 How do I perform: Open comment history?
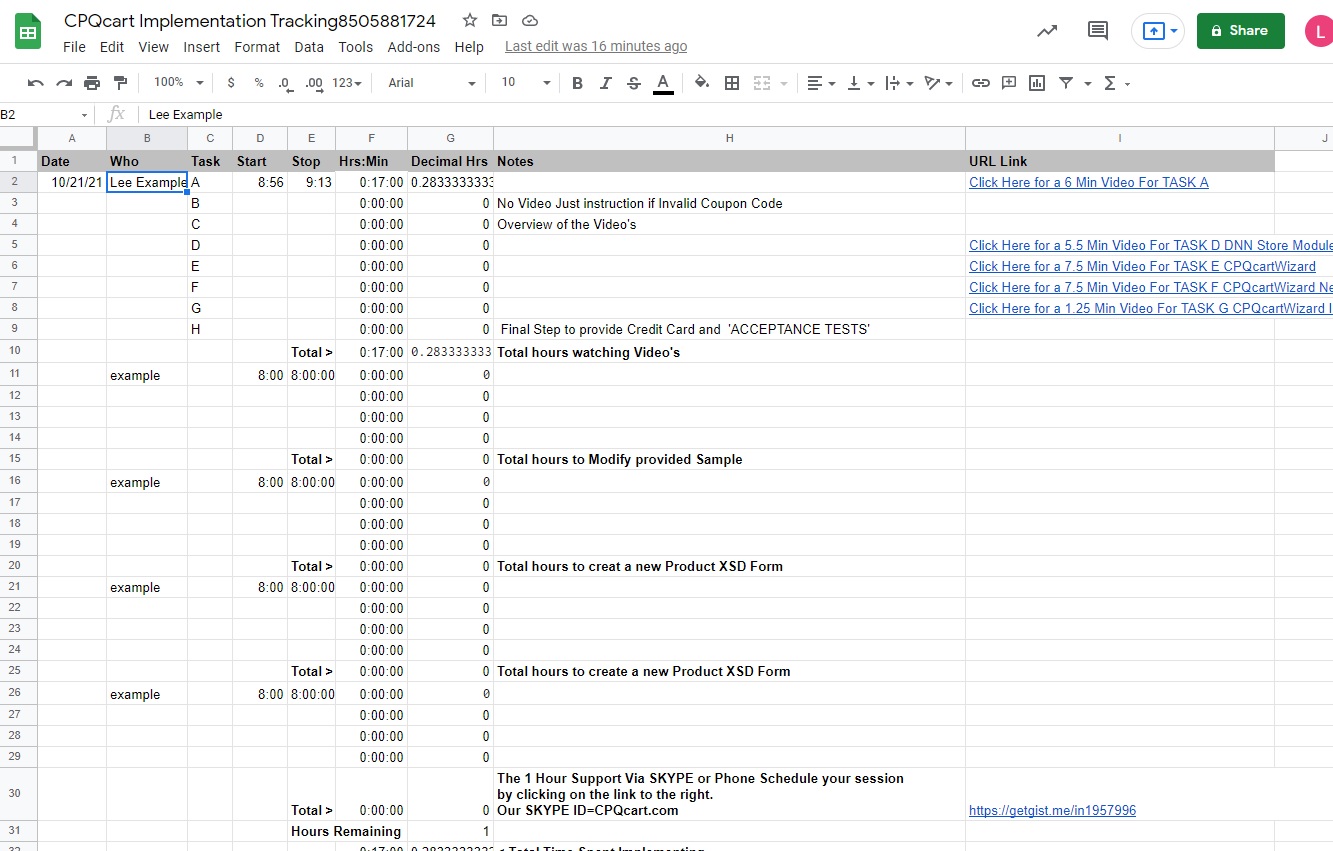(1098, 31)
